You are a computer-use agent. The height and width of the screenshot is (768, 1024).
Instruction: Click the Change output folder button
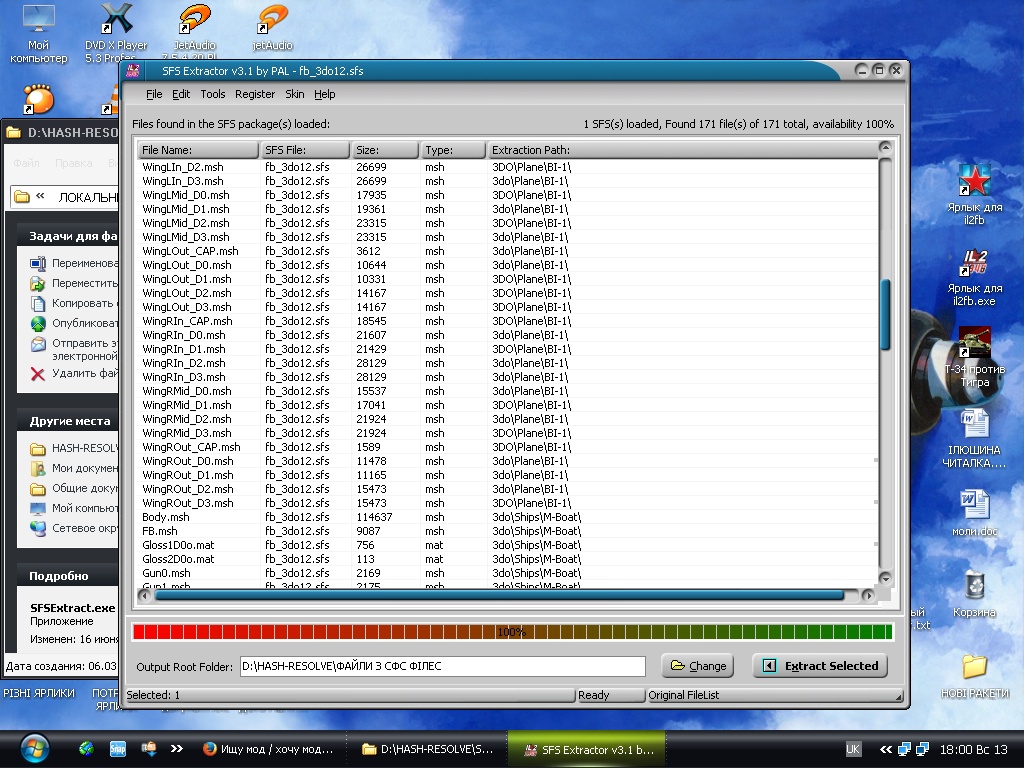698,665
